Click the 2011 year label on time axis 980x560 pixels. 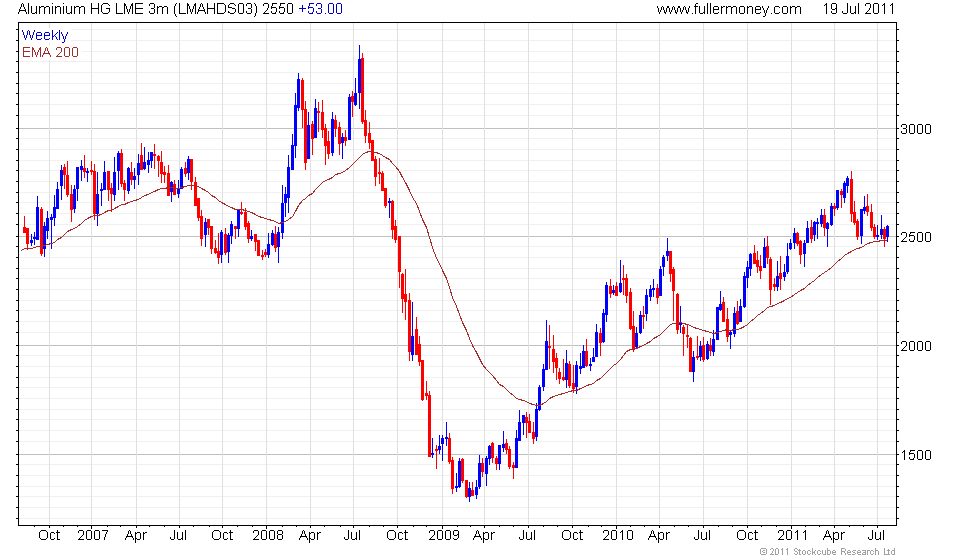792,536
